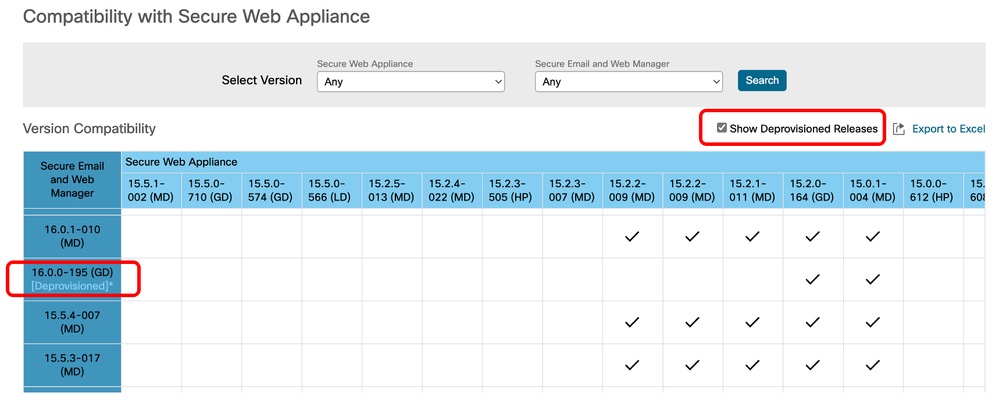Viewport: 999px width, 400px height.
Task: Select the 15.5.3-017 (MD) row header
Action: pos(70,365)
